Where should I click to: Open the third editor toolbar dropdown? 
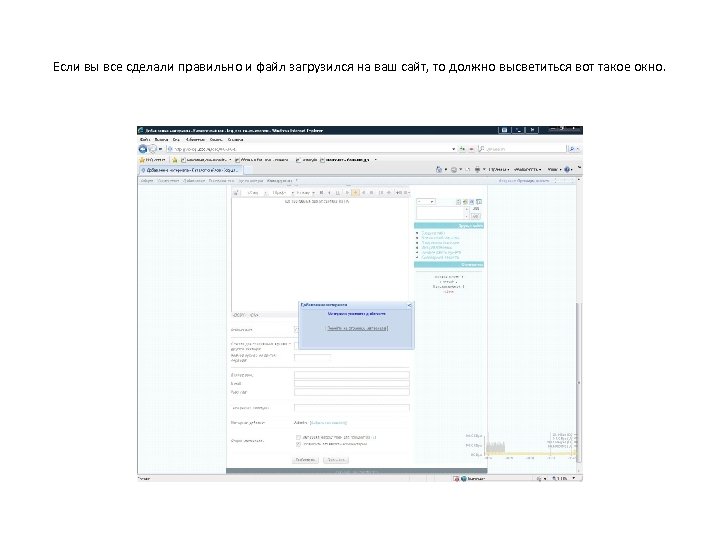point(305,192)
